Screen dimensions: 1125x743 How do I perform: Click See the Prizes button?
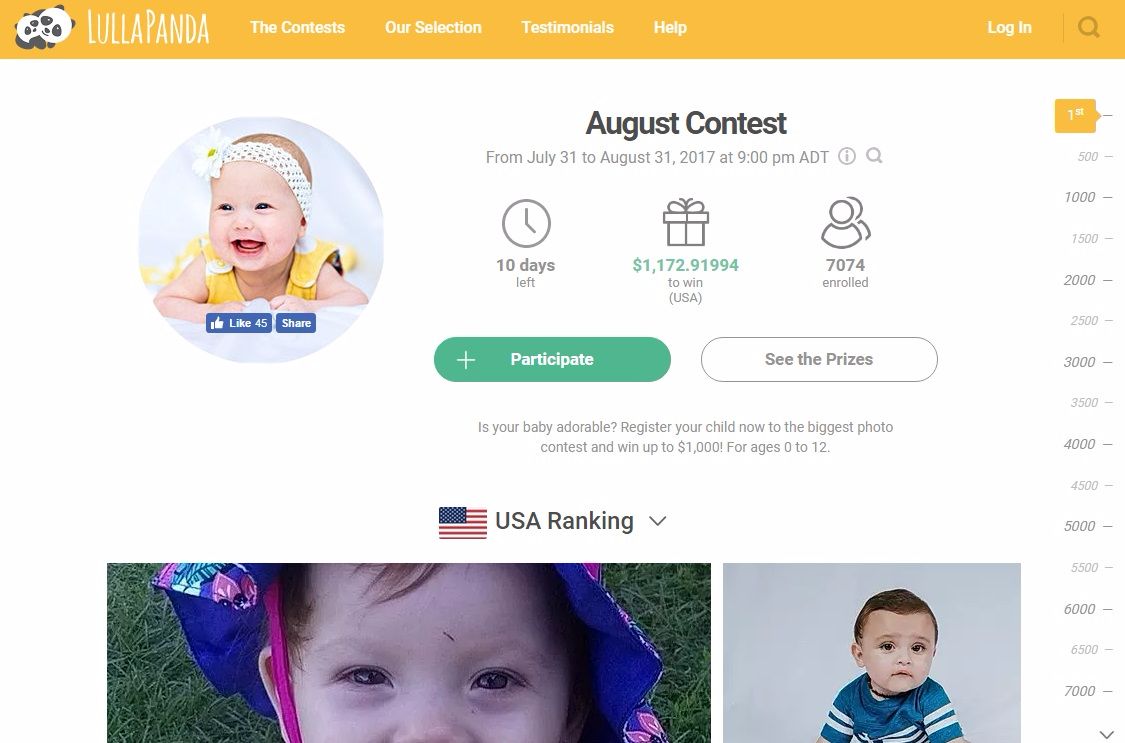(x=819, y=359)
